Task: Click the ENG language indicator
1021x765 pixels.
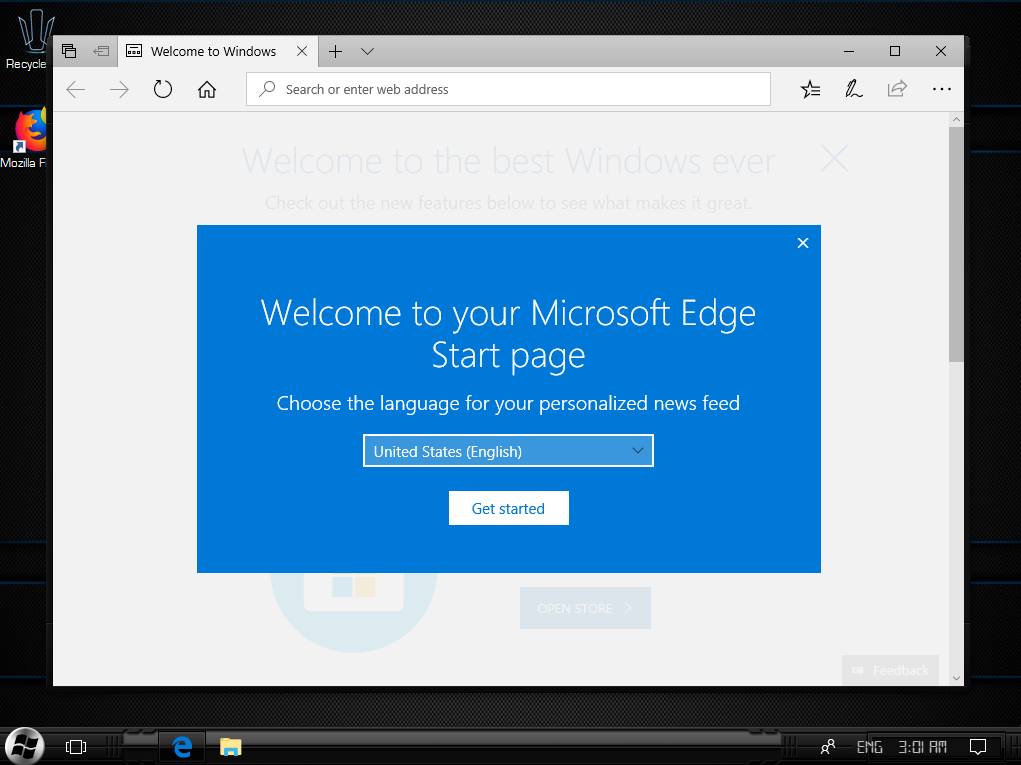Action: click(869, 747)
